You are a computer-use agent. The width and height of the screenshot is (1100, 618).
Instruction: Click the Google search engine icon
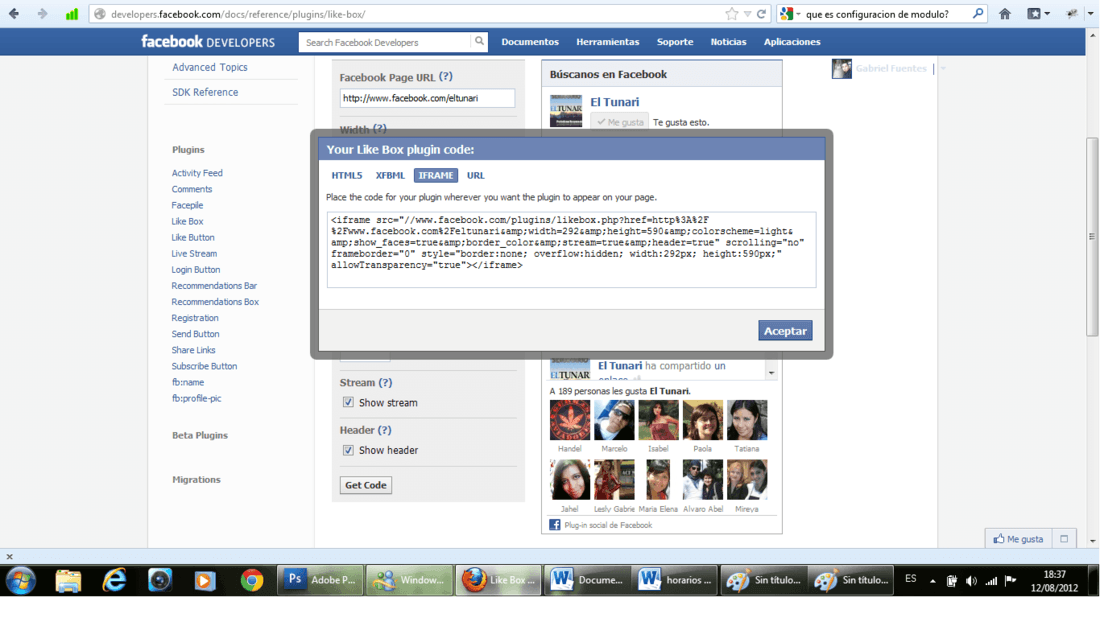[x=787, y=13]
